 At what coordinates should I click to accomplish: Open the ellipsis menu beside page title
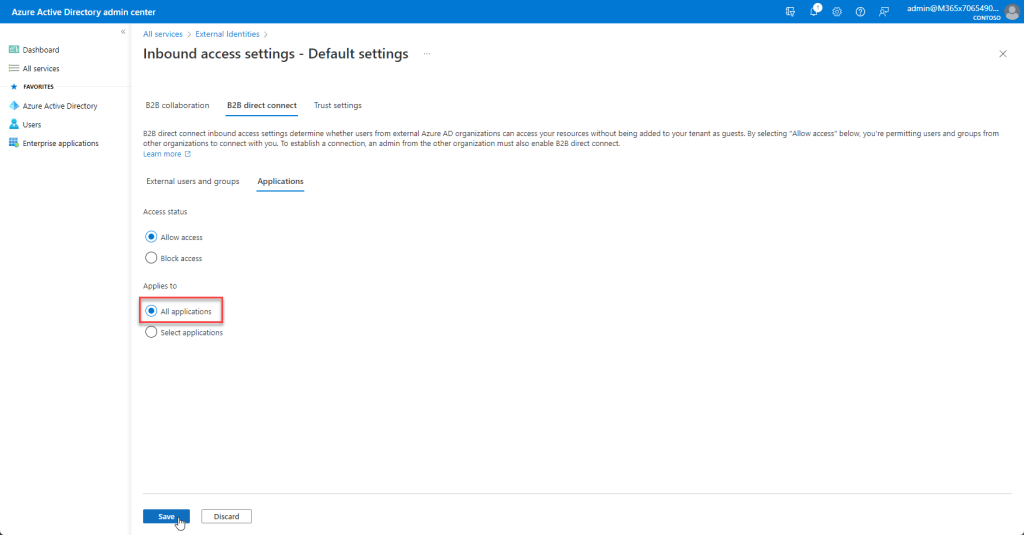pyautogui.click(x=427, y=53)
